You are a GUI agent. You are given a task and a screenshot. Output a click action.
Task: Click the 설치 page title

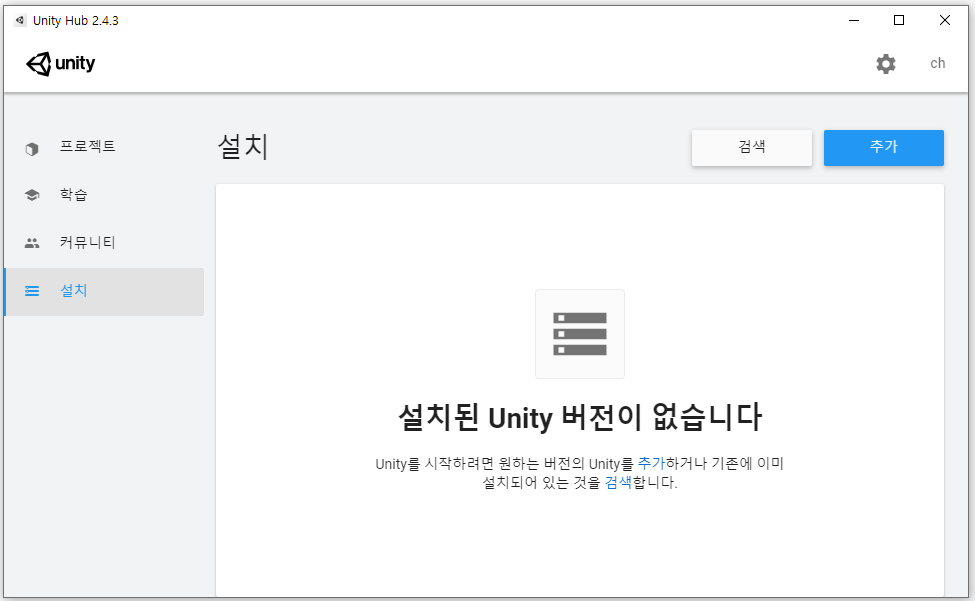pos(243,147)
